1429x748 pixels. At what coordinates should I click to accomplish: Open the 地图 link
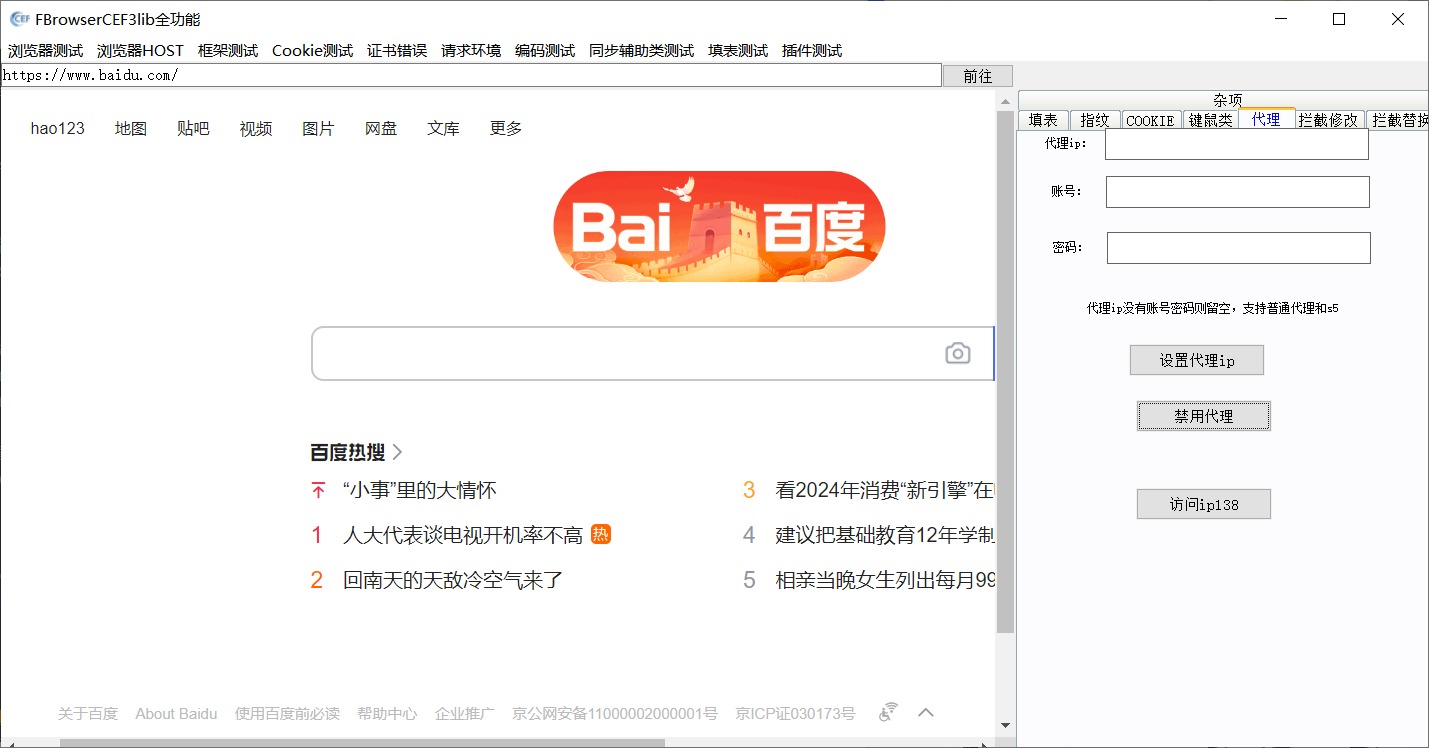coord(131,128)
